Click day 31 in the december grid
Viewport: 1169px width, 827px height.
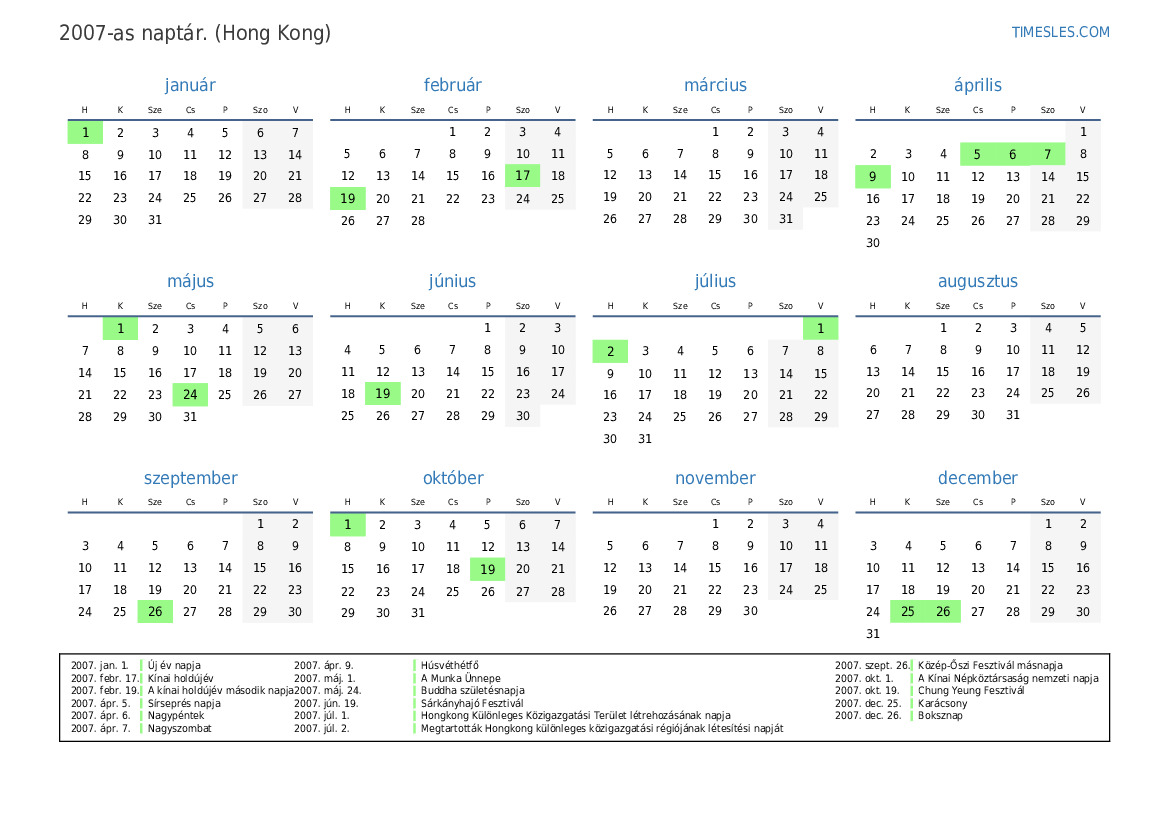[x=872, y=634]
